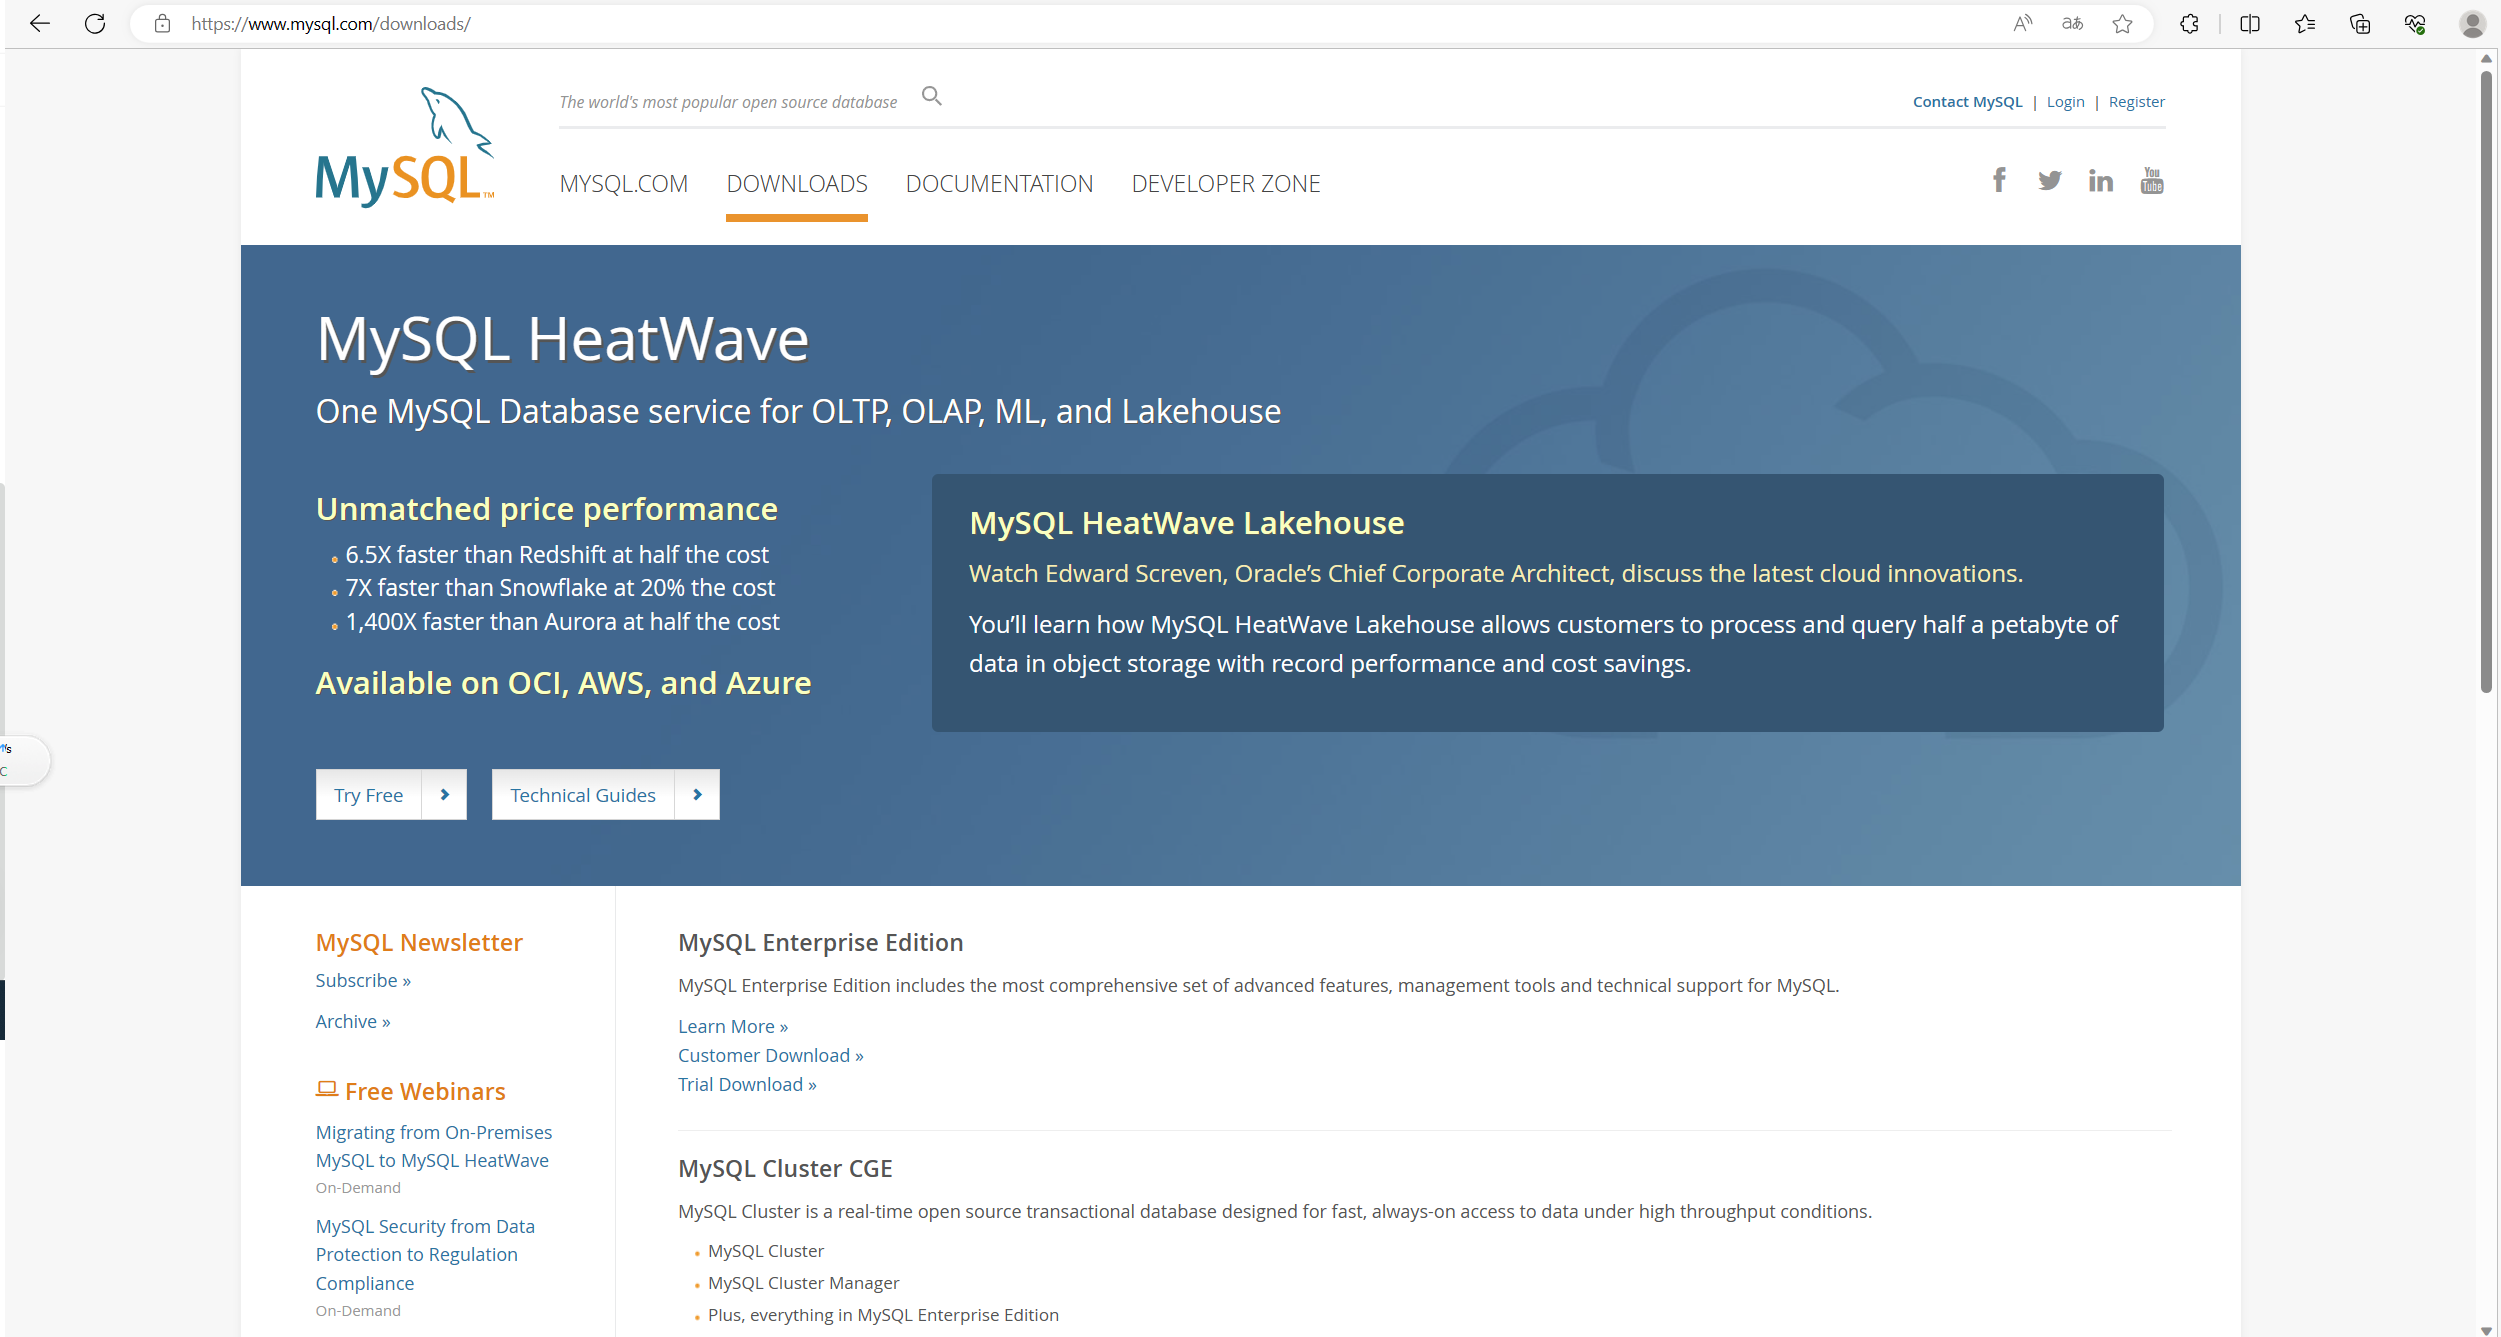Open Migrating from On-Premises webinar link
Screen dimensions: 2501x1337
[x=434, y=1147]
